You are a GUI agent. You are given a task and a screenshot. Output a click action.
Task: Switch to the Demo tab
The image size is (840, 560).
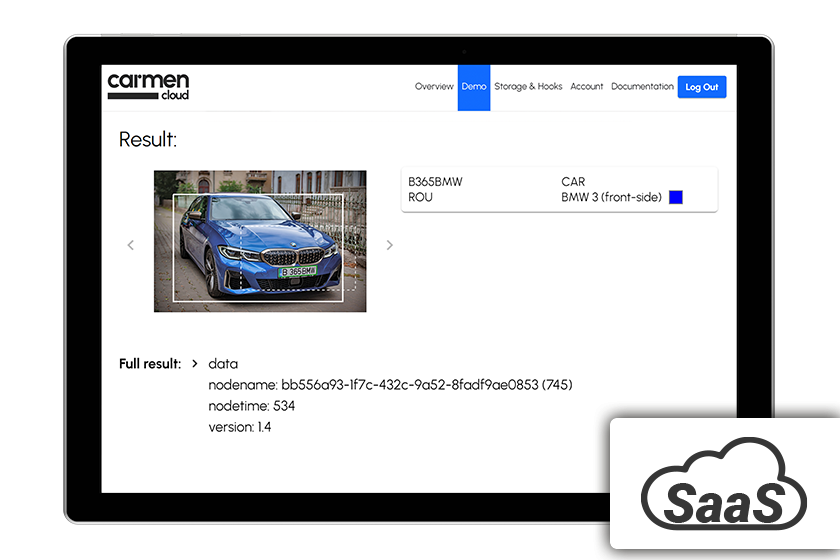[474, 87]
